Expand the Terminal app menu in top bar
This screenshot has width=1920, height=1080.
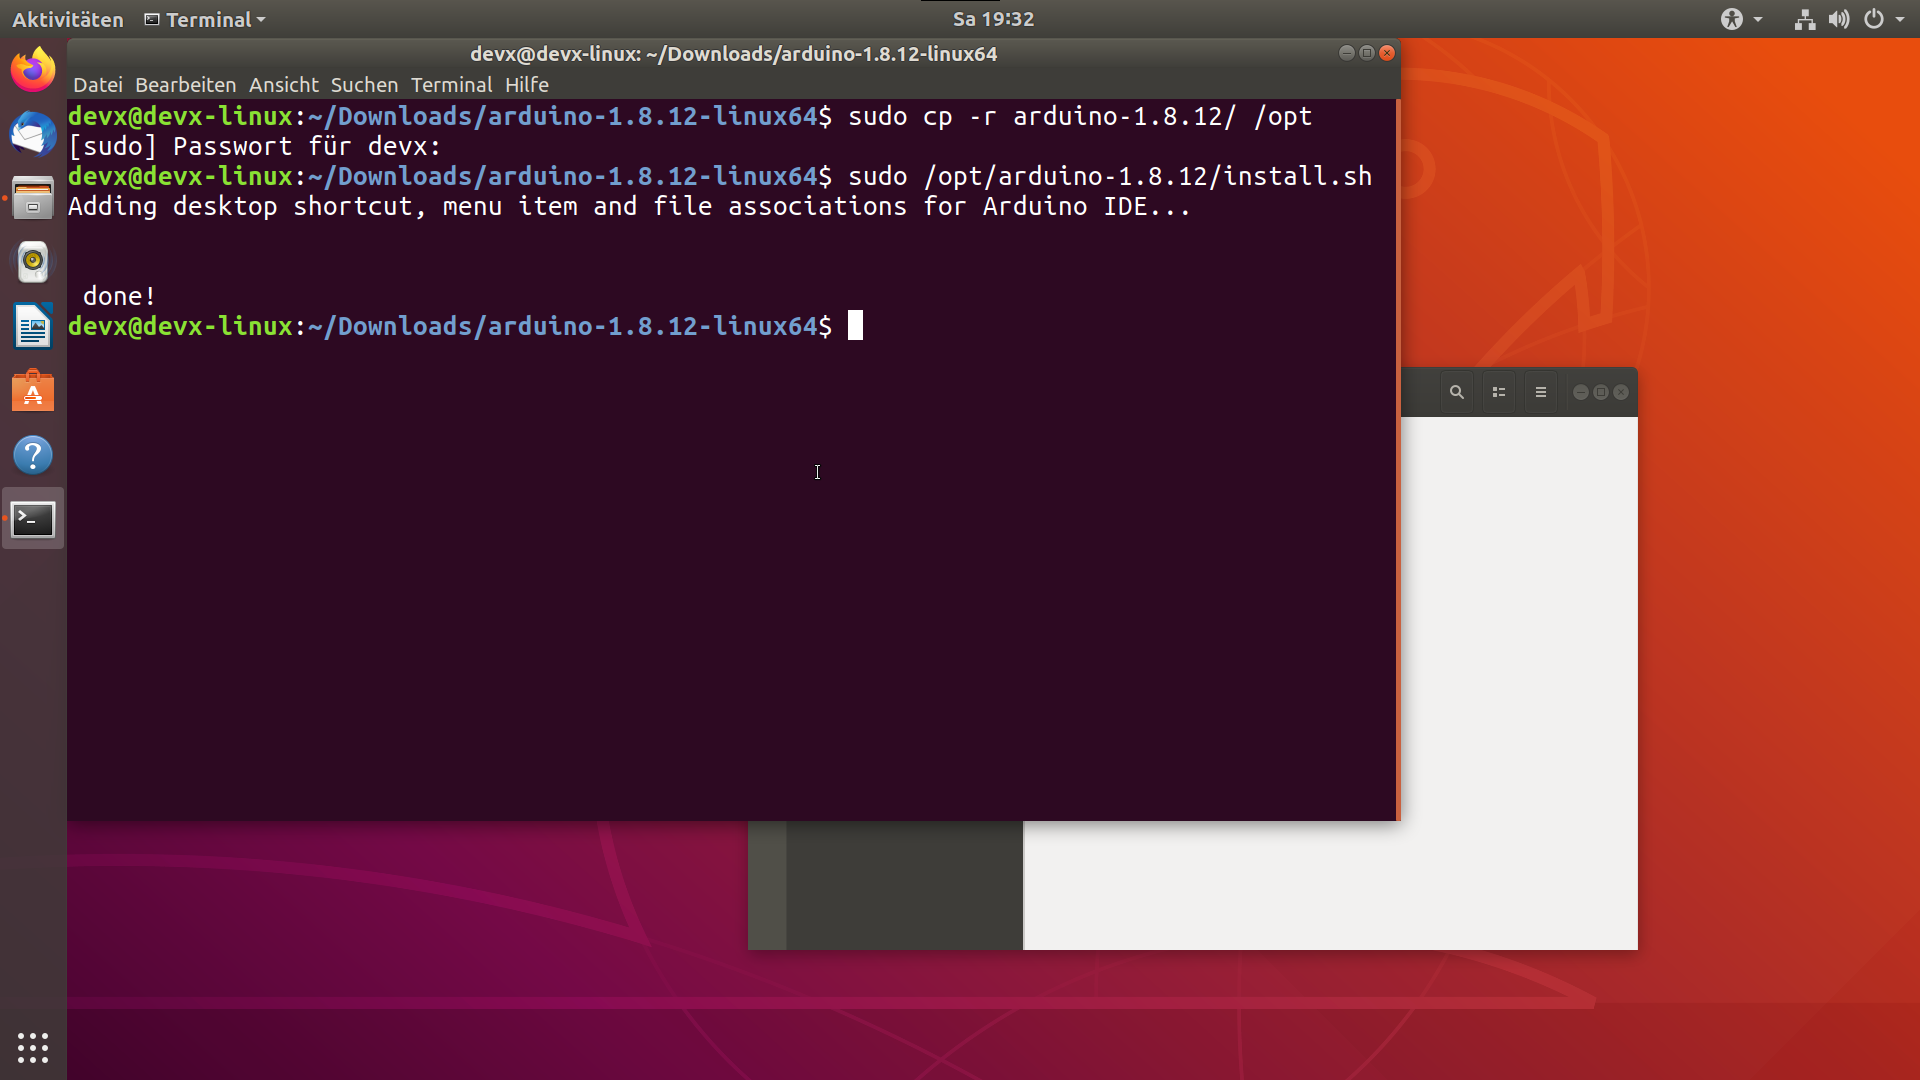[x=205, y=19]
